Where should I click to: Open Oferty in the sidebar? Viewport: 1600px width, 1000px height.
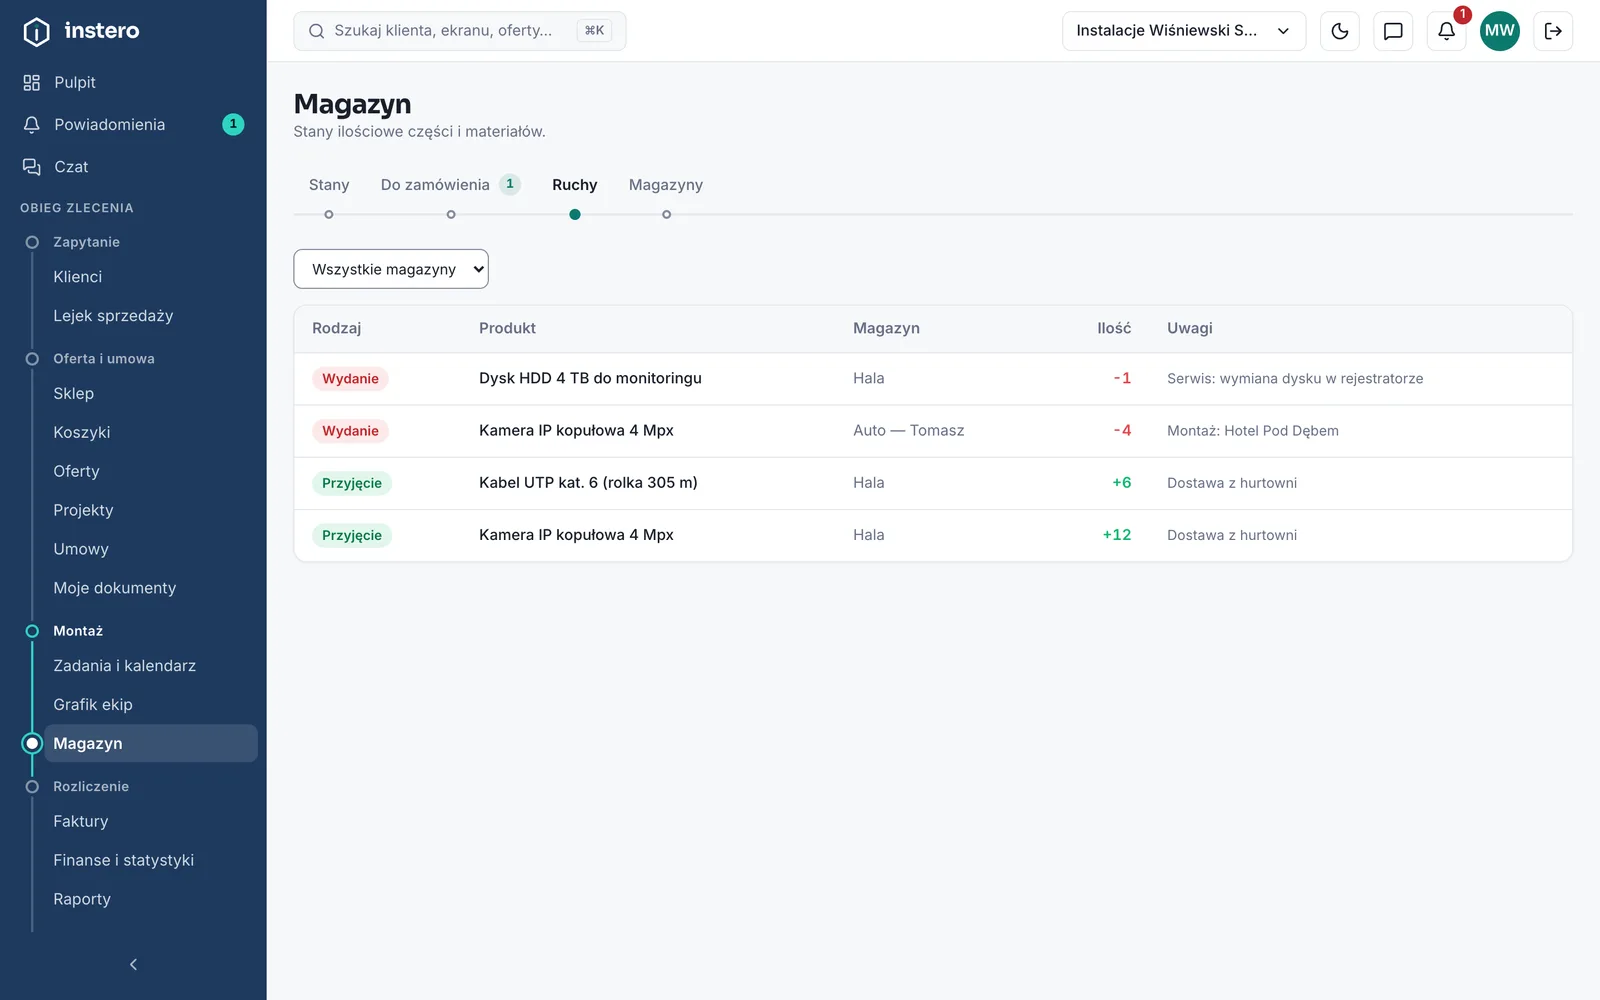pos(76,472)
